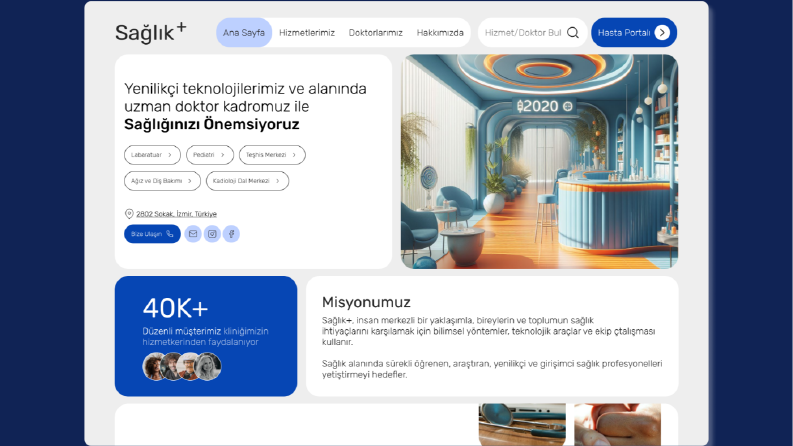Click the Düzenli müşterimiz text
This screenshot has width=793, height=446.
(182, 331)
